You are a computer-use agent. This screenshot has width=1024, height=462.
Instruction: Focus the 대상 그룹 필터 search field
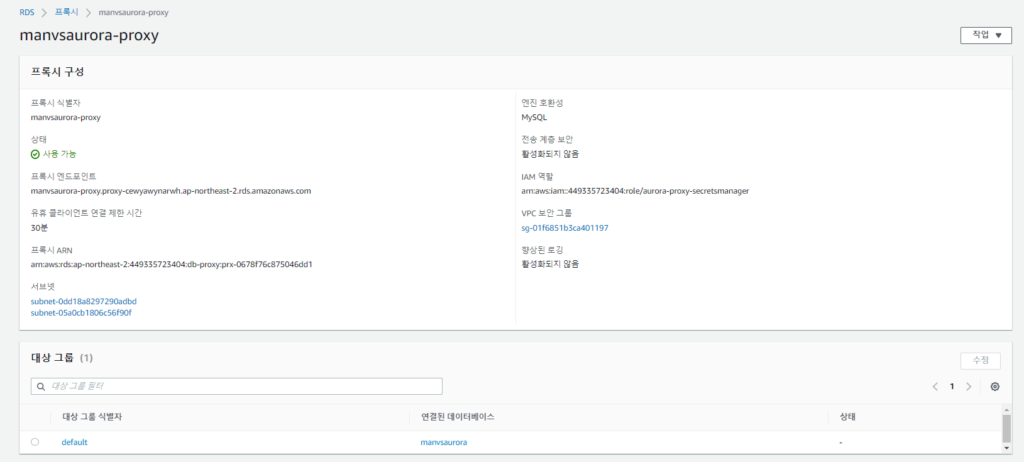(240, 386)
